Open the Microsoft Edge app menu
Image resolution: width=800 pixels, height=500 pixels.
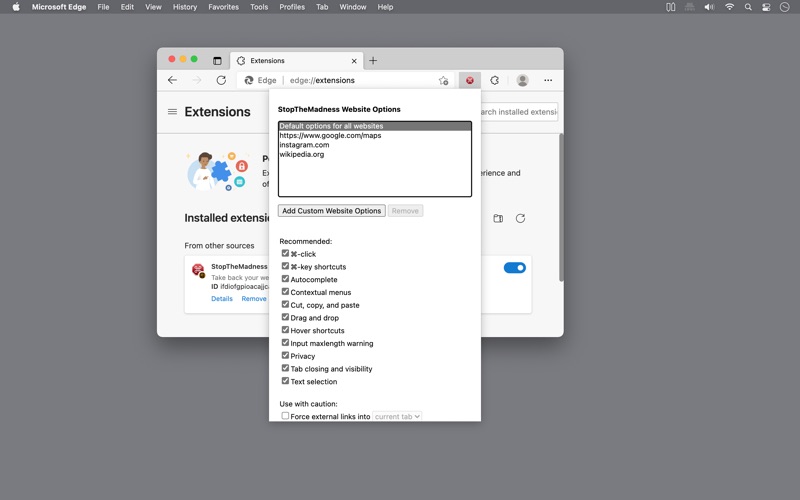coord(59,7)
